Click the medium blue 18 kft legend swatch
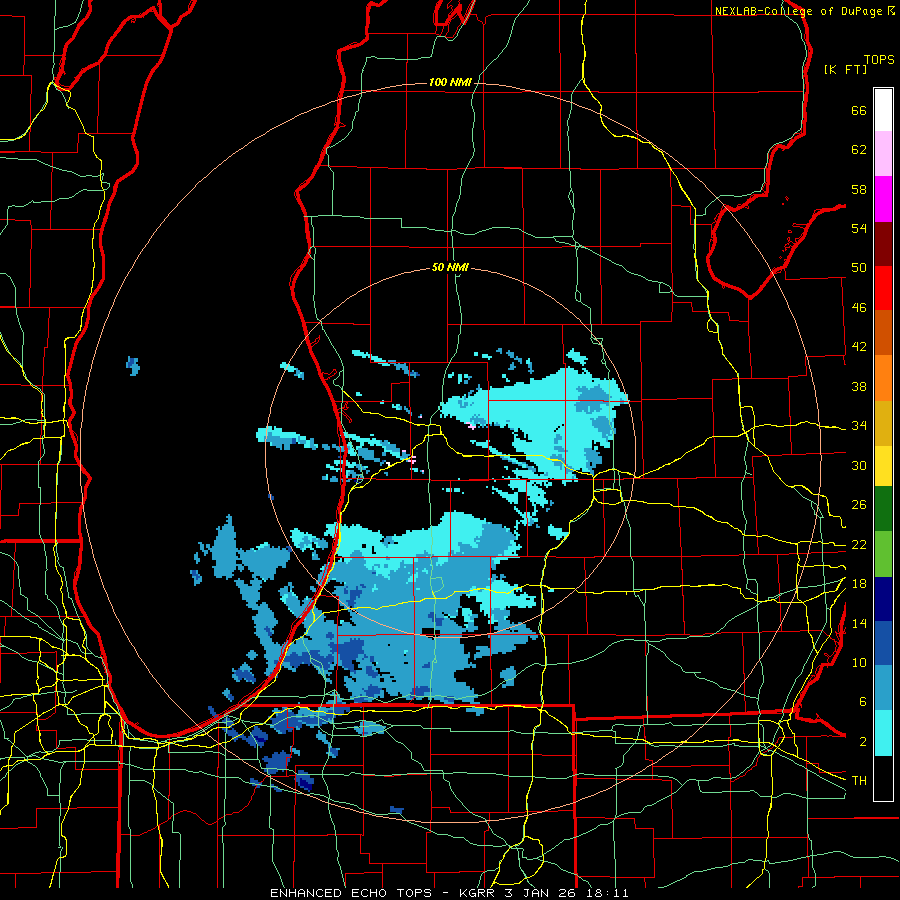 [883, 644]
